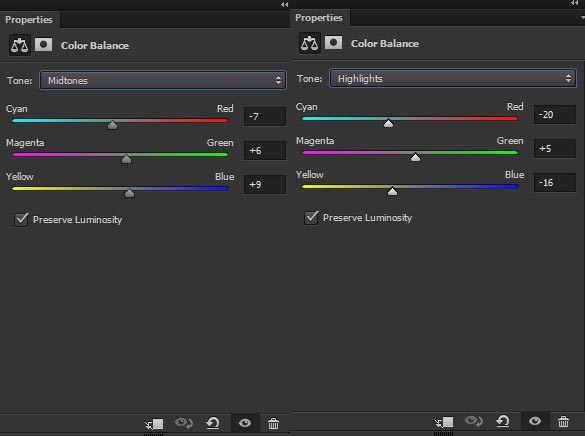This screenshot has height=436, width=585.
Task: Switch to the left Properties tab
Action: coord(29,19)
